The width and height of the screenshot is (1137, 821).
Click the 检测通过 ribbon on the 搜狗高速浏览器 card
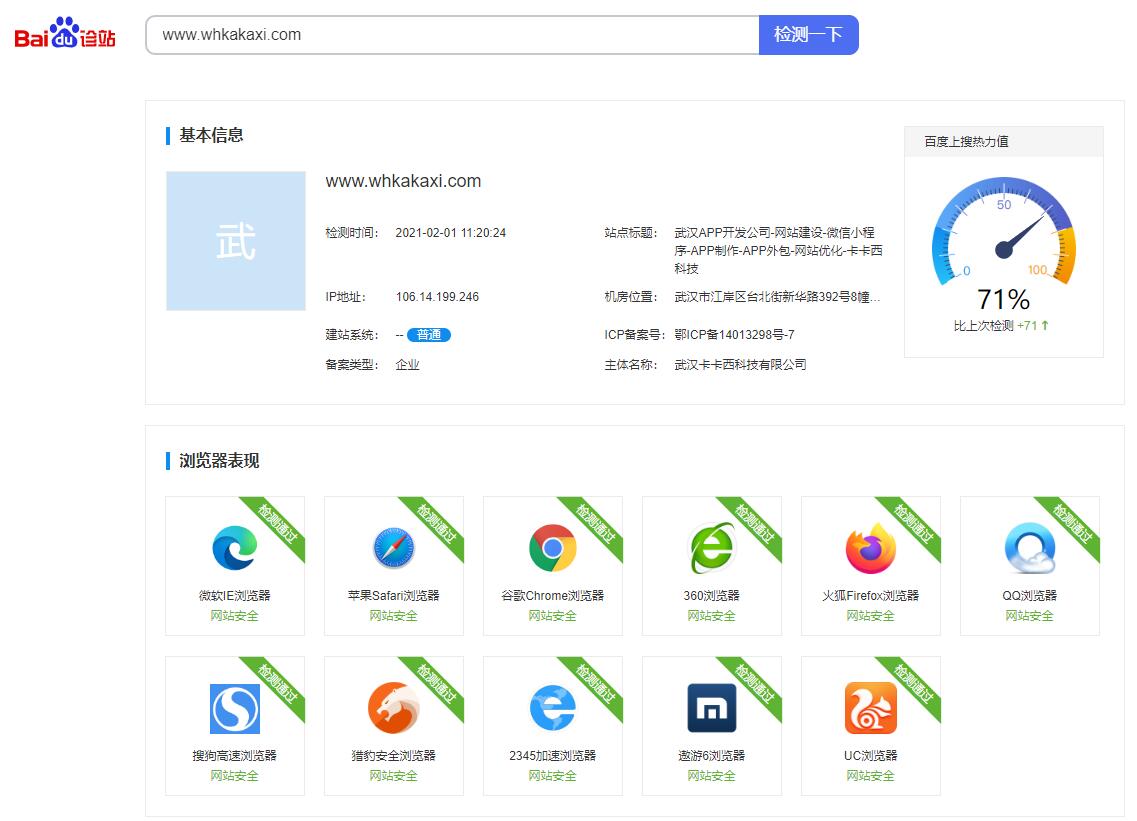pos(278,684)
